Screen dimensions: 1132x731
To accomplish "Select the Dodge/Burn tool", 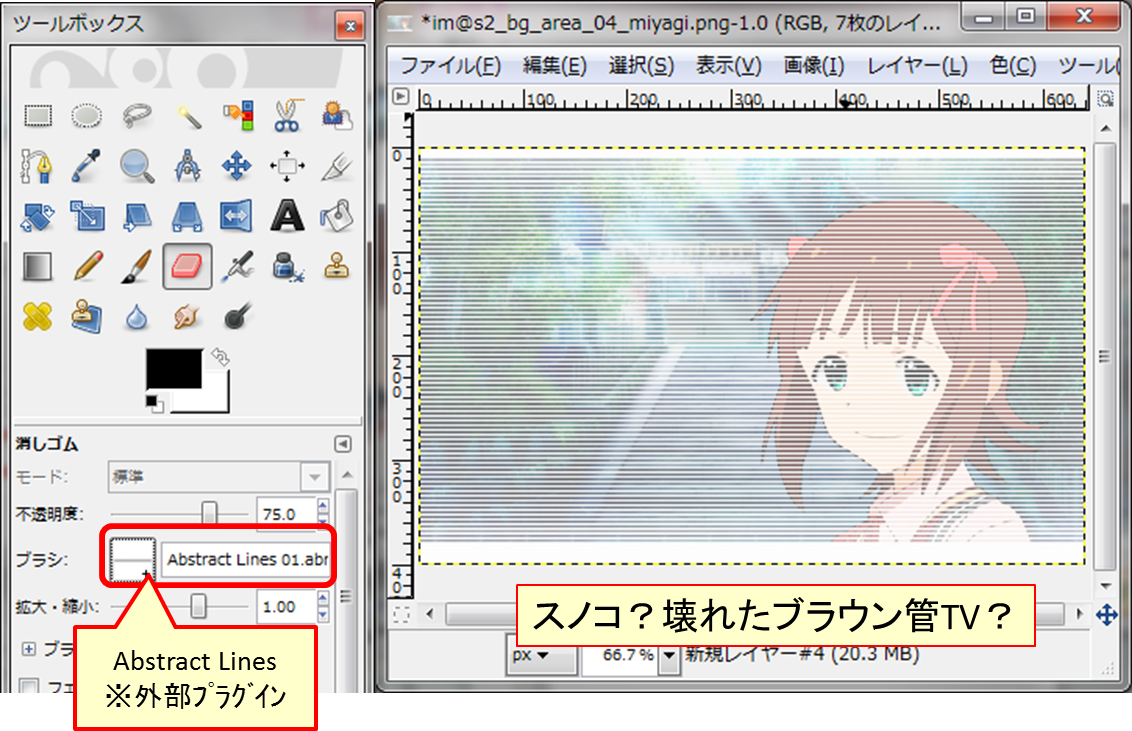I will pos(237,316).
